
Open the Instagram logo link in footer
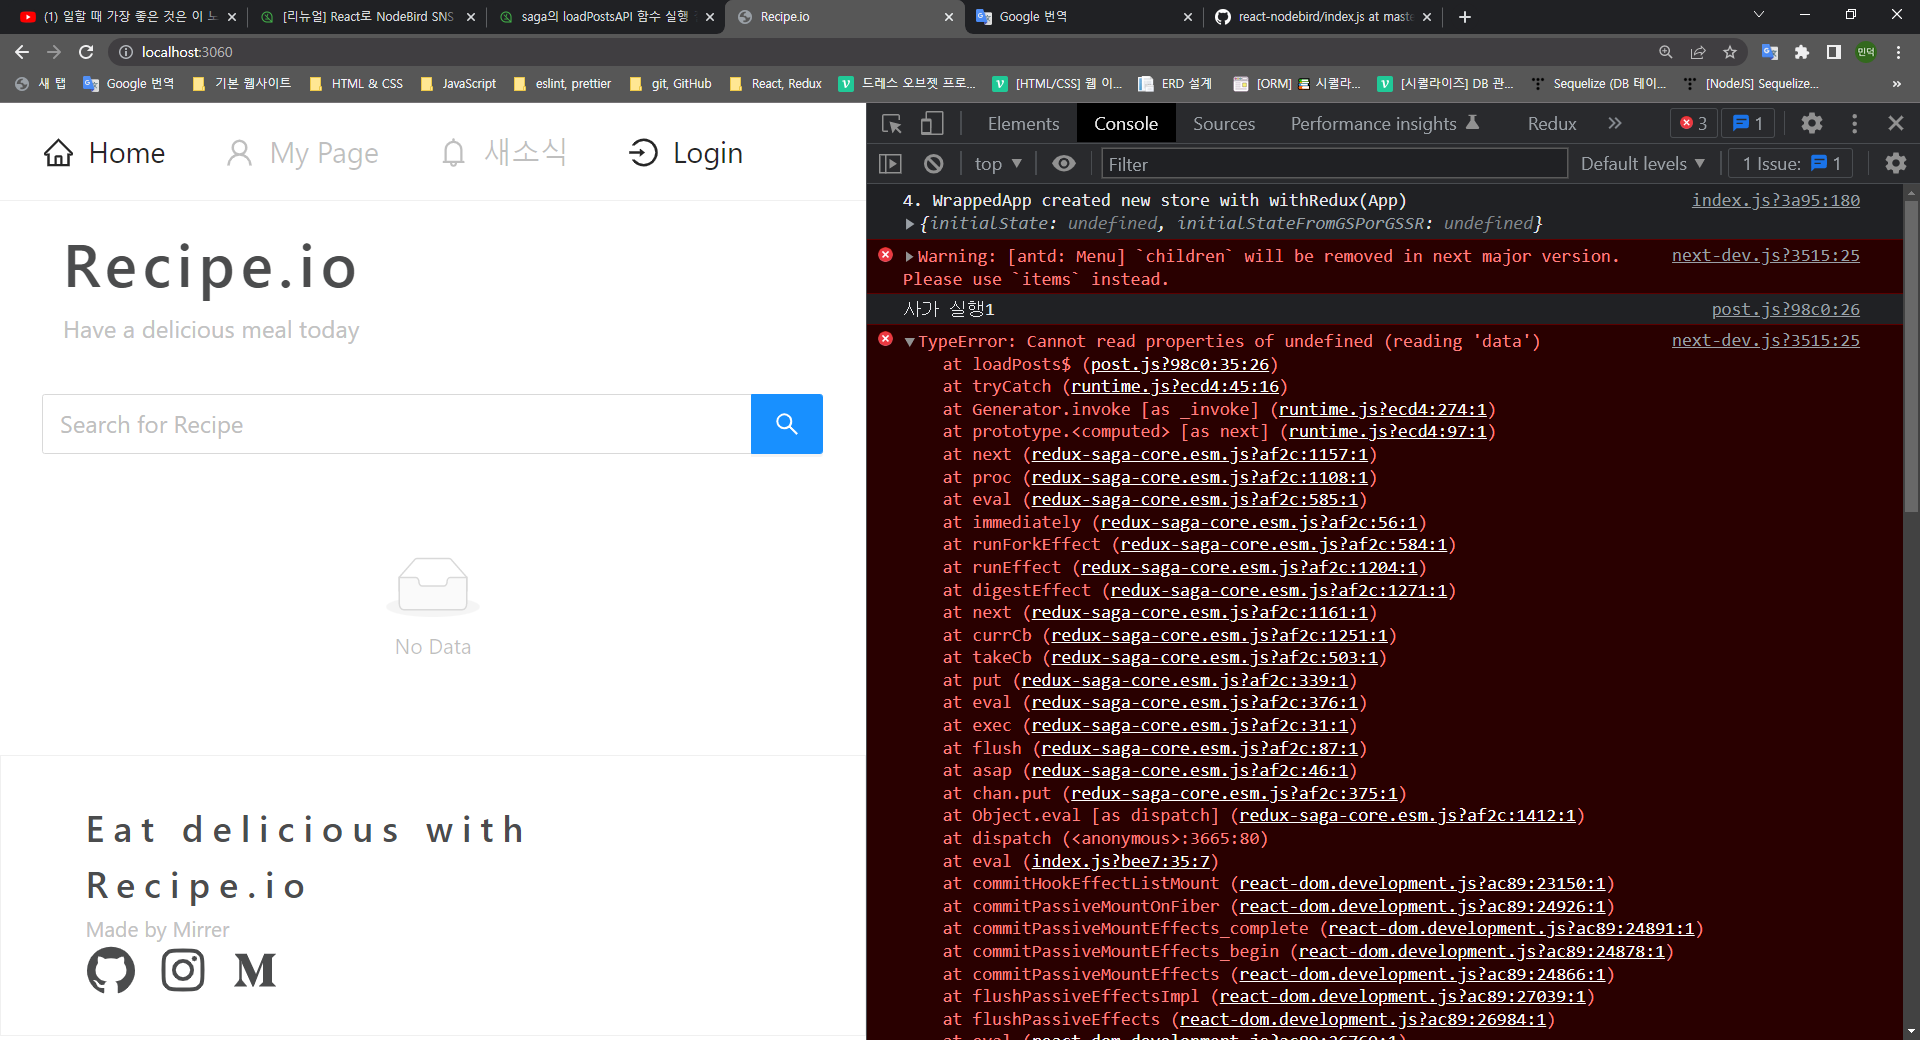tap(183, 970)
